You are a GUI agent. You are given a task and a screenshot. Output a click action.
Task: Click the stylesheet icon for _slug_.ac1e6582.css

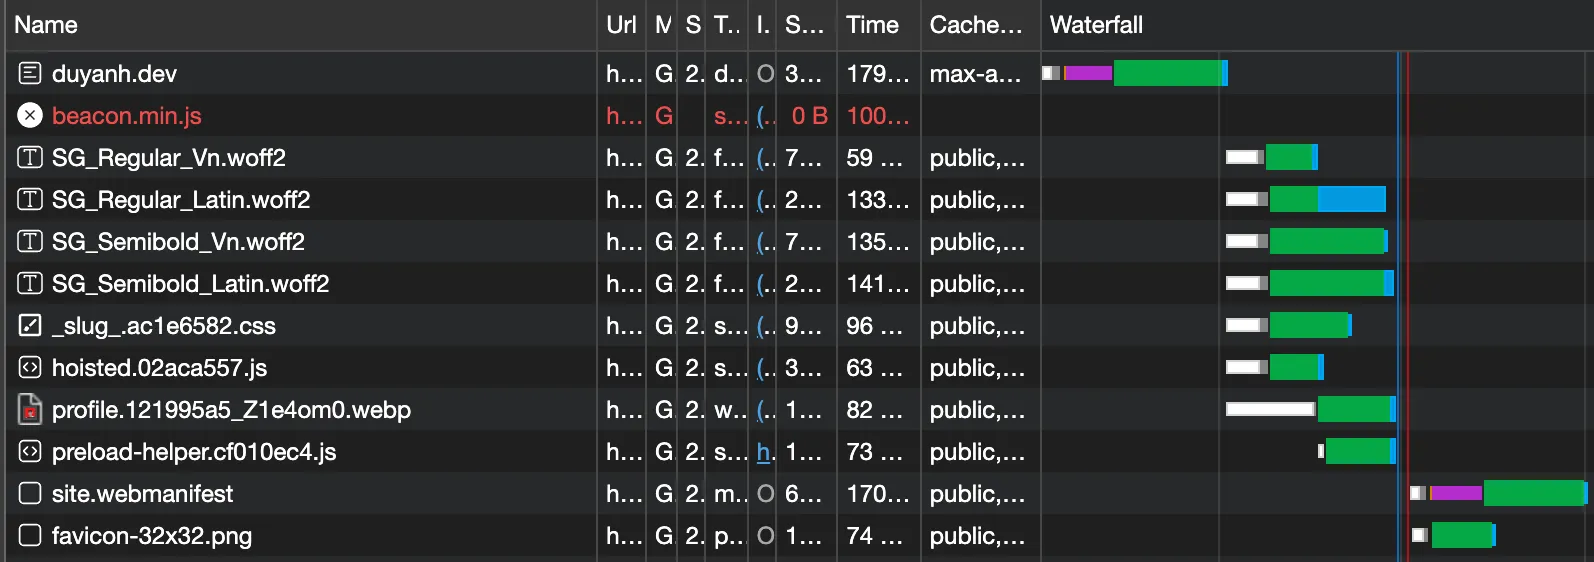pyautogui.click(x=30, y=326)
